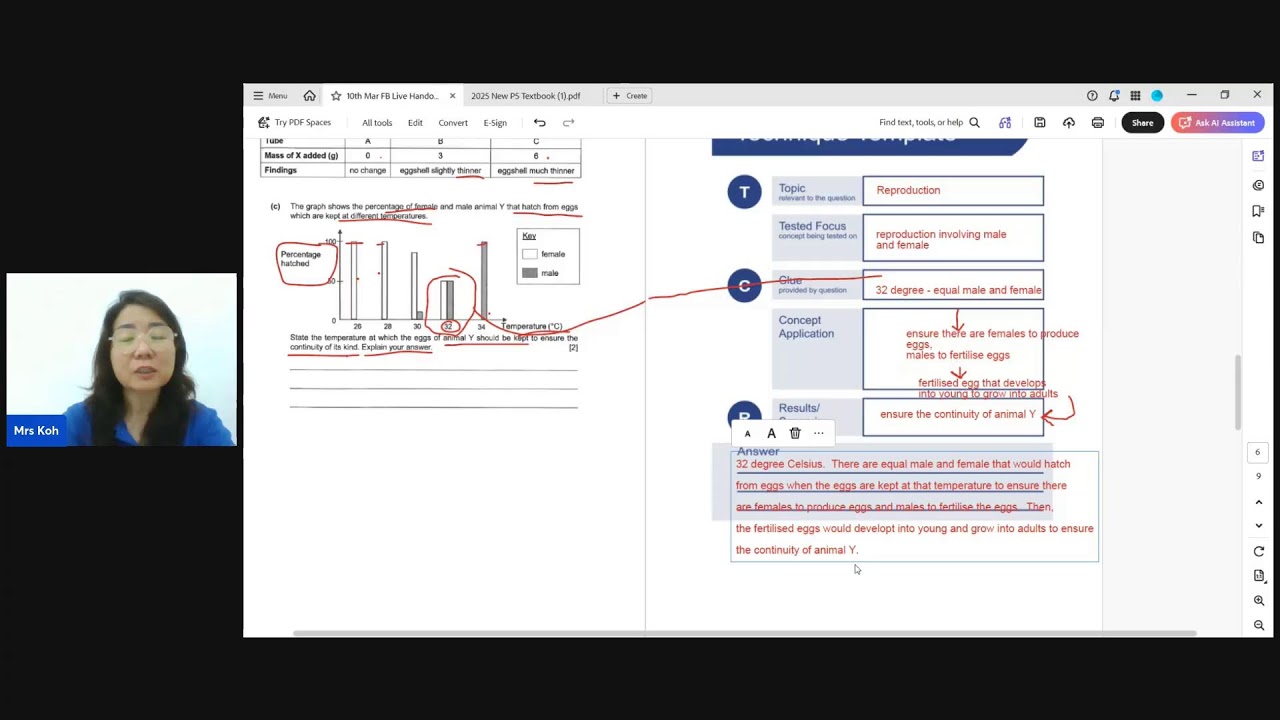The height and width of the screenshot is (720, 1280).
Task: Open Try PDF Spaces
Action: [294, 123]
